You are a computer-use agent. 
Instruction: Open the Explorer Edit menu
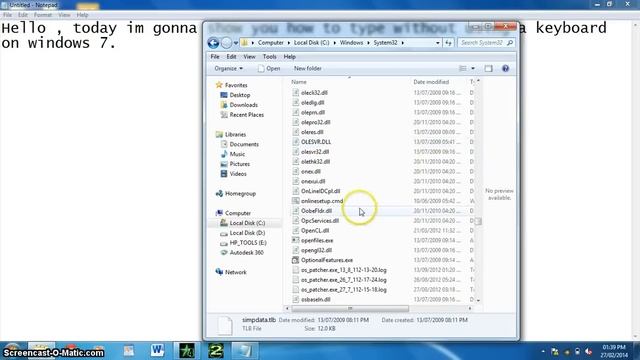(x=231, y=57)
